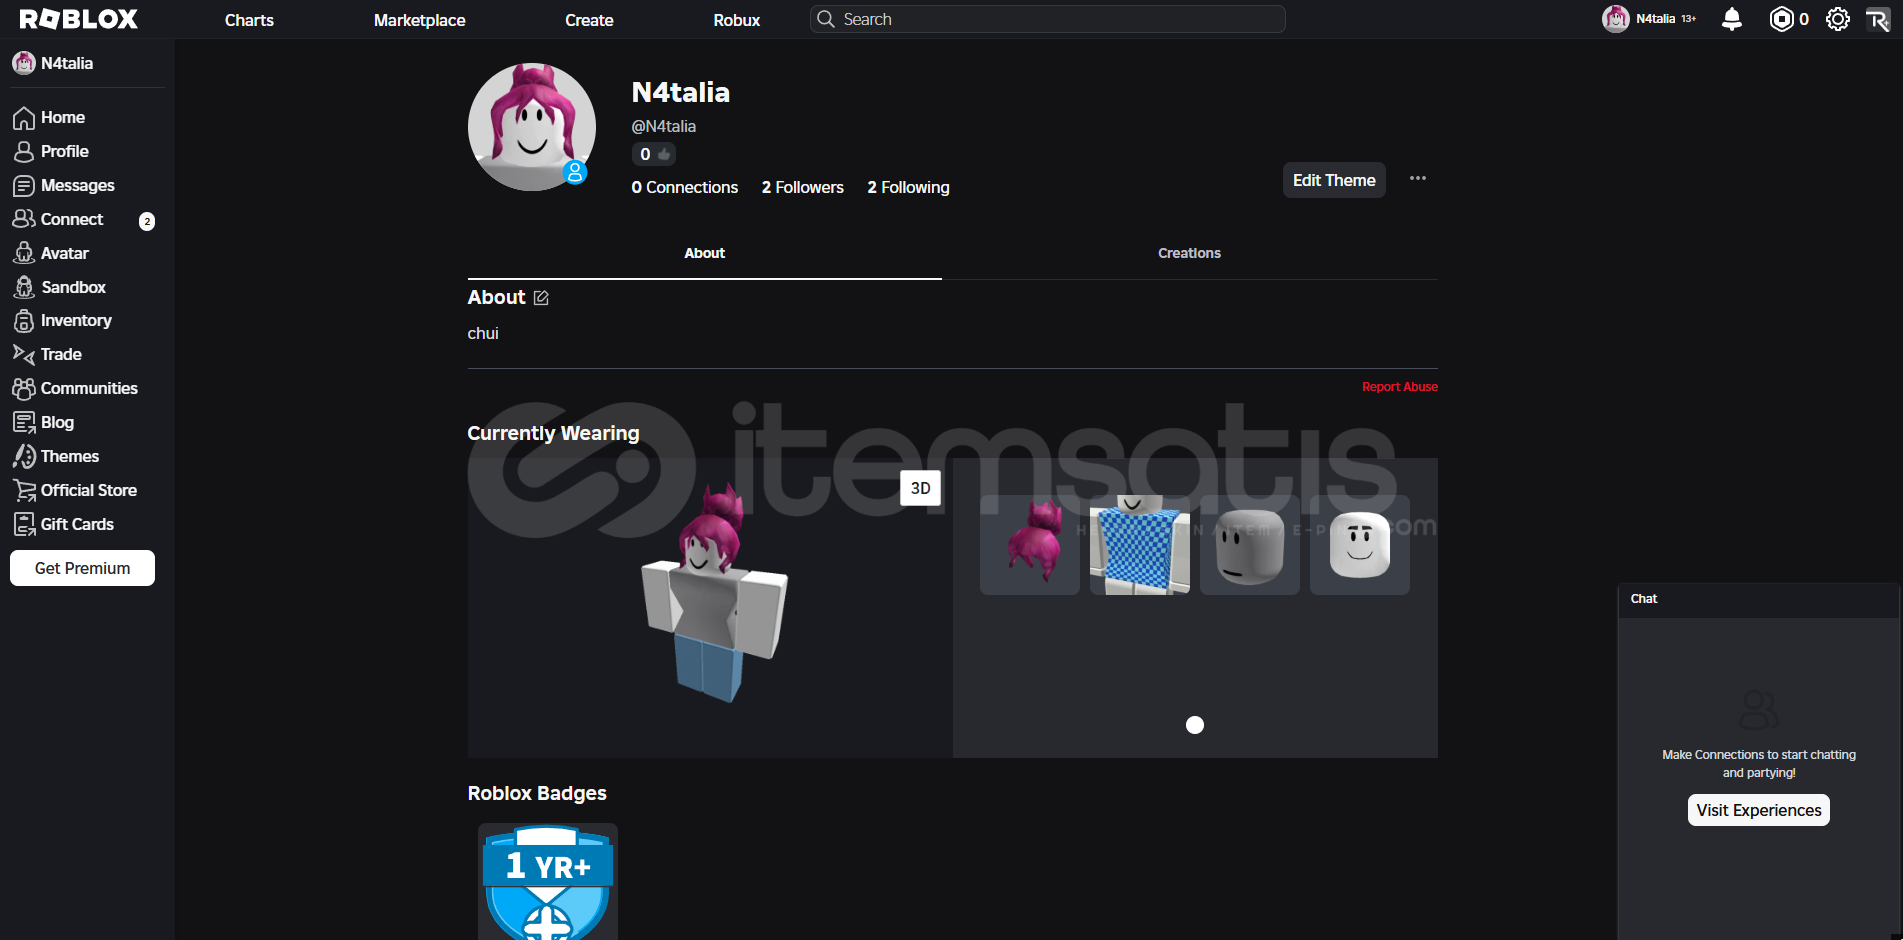Click the Inventory backpack icon
The image size is (1903, 940).
click(24, 321)
